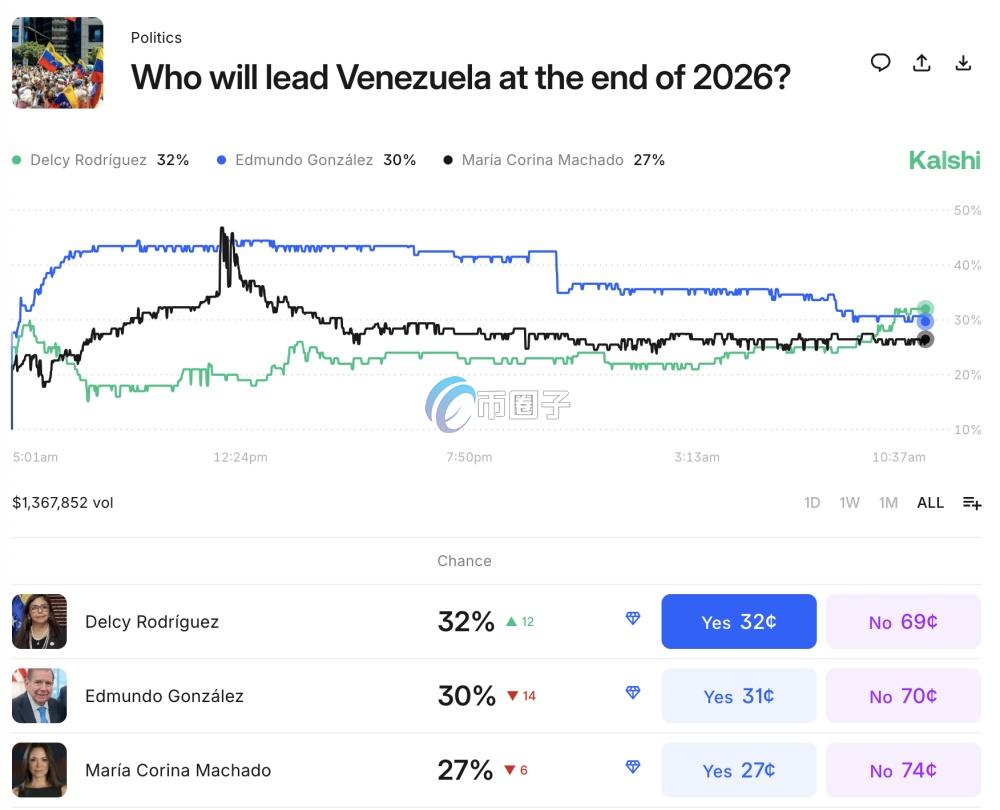Buy Yes 27¢ for María Corina Machado
The image size is (1000, 810).
point(739,770)
